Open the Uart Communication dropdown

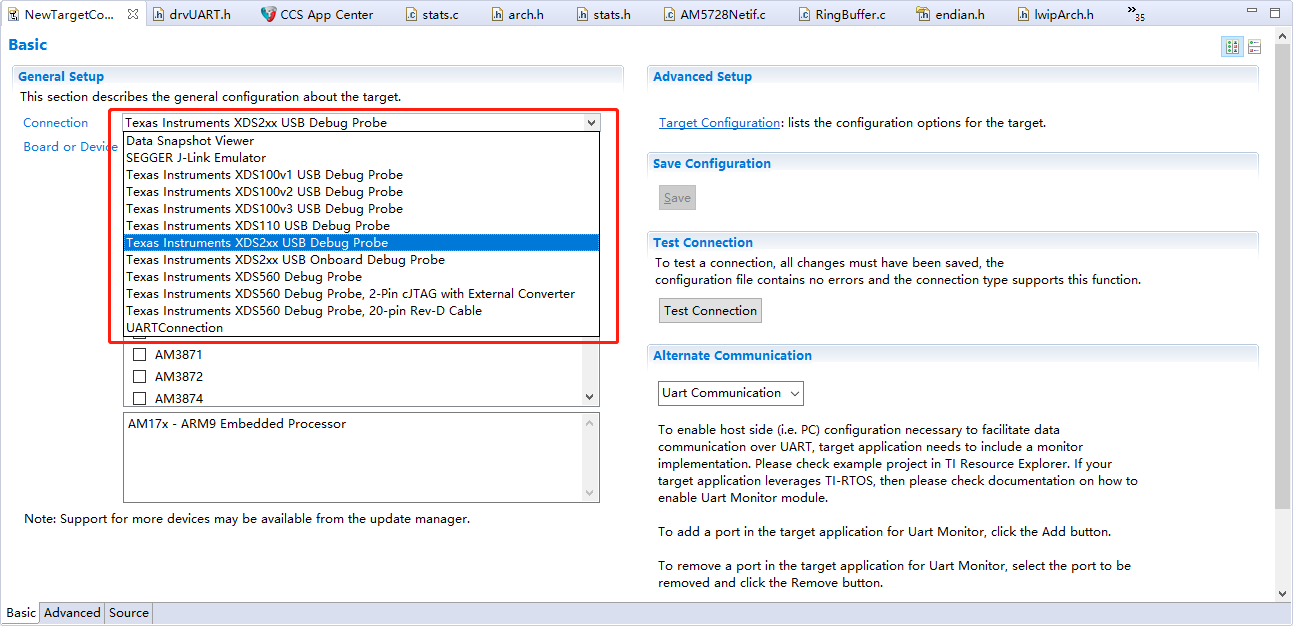coord(731,393)
